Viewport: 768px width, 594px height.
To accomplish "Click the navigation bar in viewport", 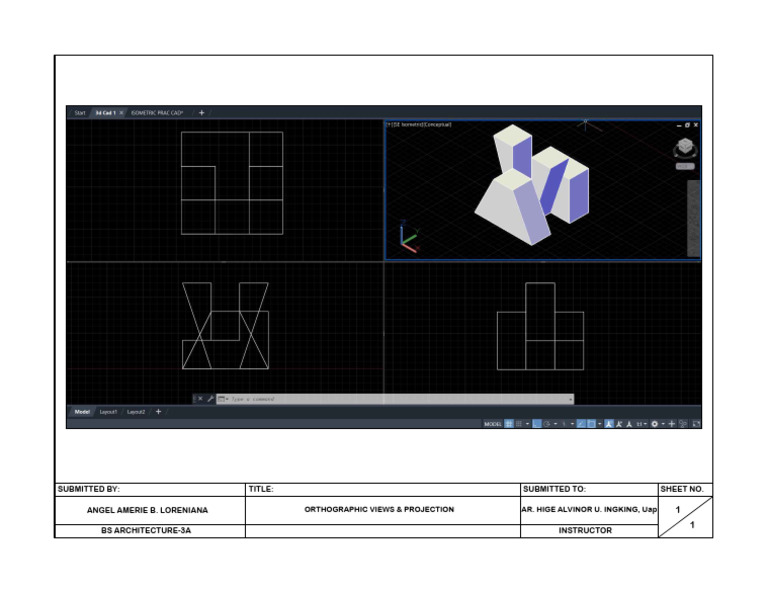I will point(693,218).
